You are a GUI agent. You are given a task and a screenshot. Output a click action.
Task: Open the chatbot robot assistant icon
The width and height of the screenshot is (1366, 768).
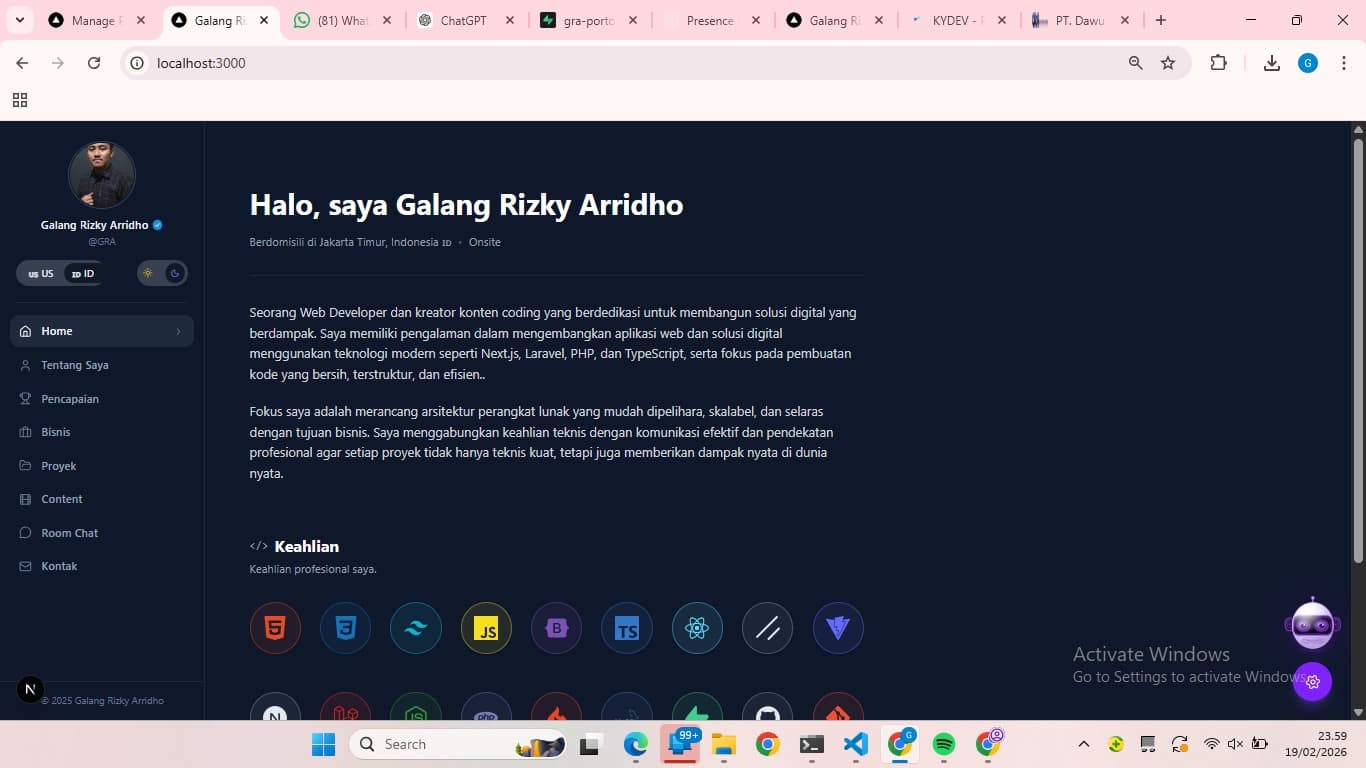tap(1313, 625)
